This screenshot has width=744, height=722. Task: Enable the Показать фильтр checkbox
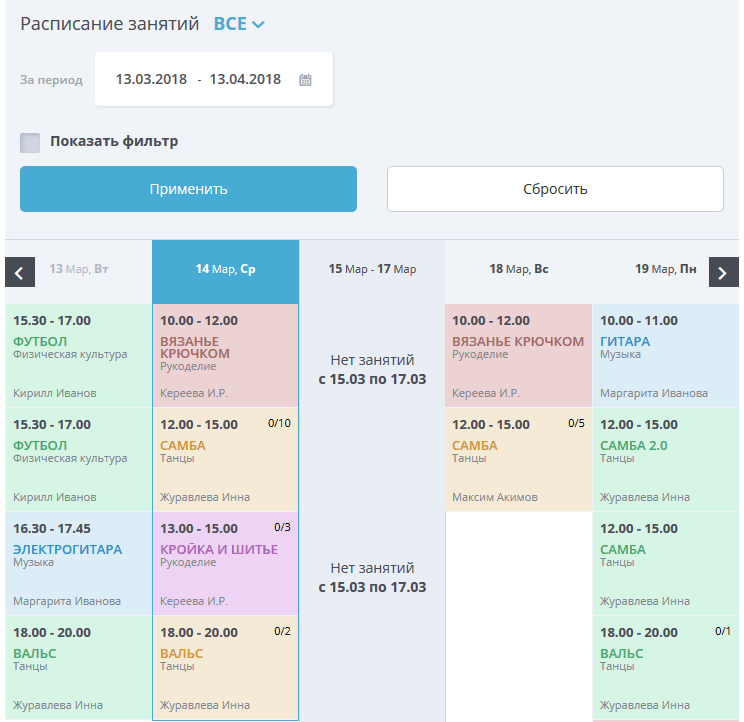click(31, 142)
